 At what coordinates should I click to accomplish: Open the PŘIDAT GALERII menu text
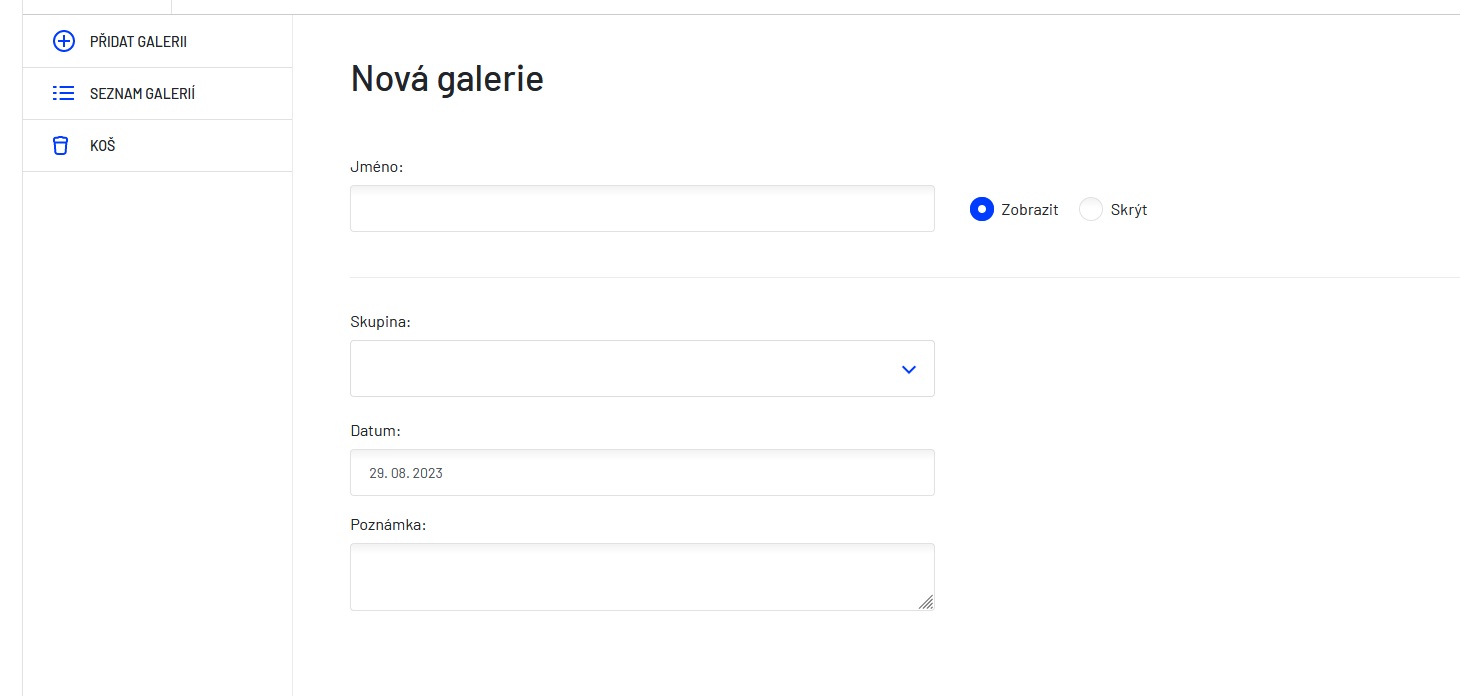(139, 42)
